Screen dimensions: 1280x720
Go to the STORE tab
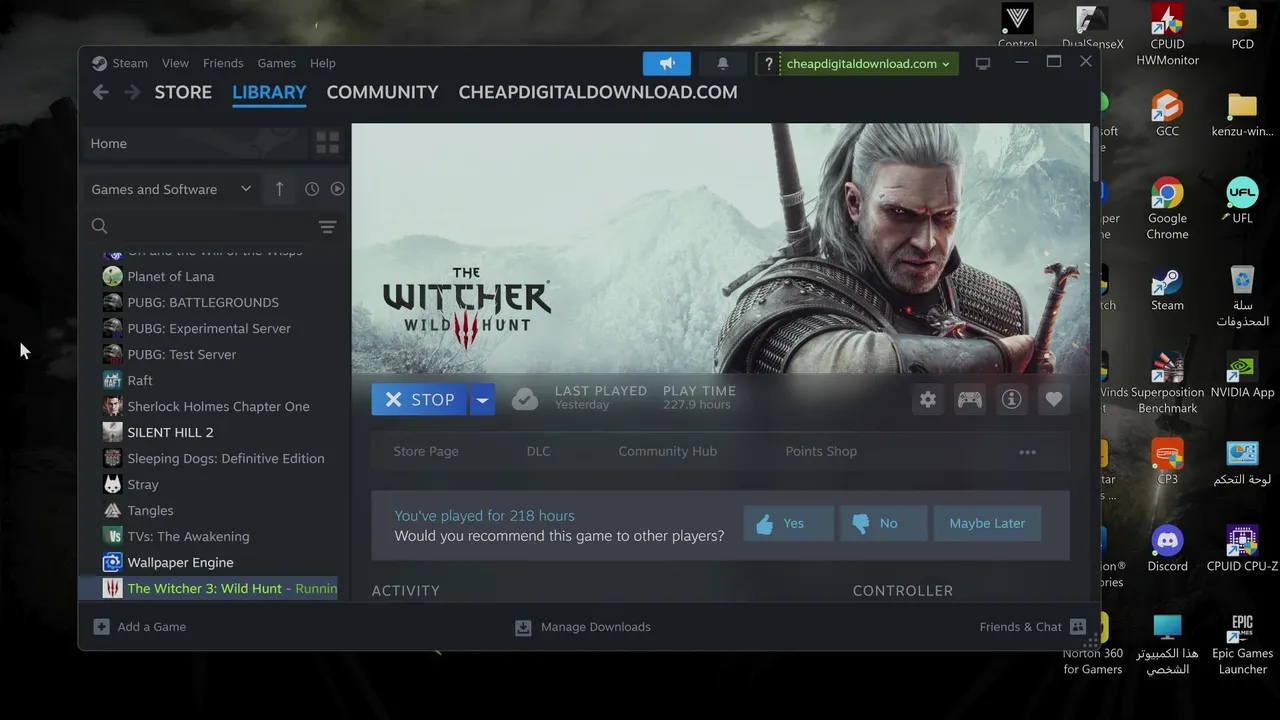pos(183,92)
